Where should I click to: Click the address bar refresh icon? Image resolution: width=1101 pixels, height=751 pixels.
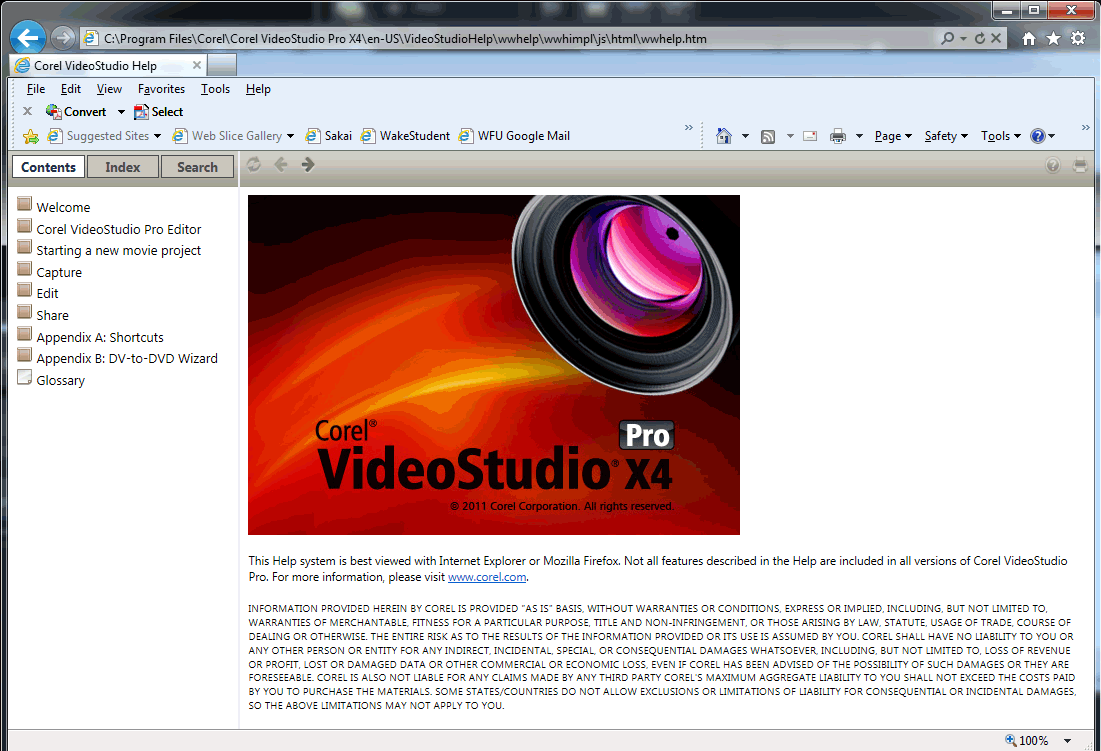(980, 38)
